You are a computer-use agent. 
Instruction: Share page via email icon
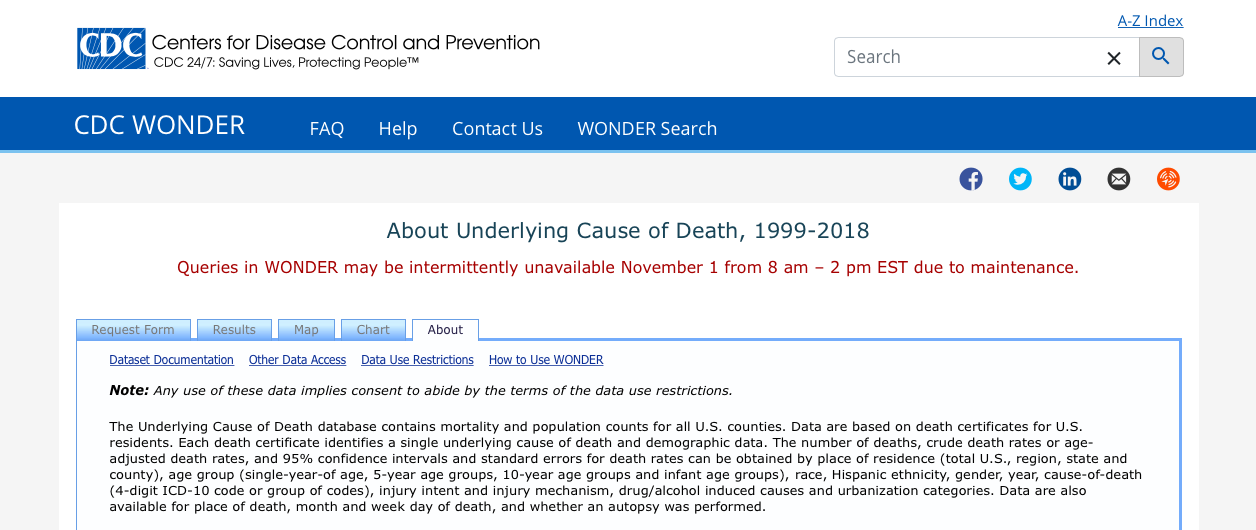click(x=1118, y=179)
